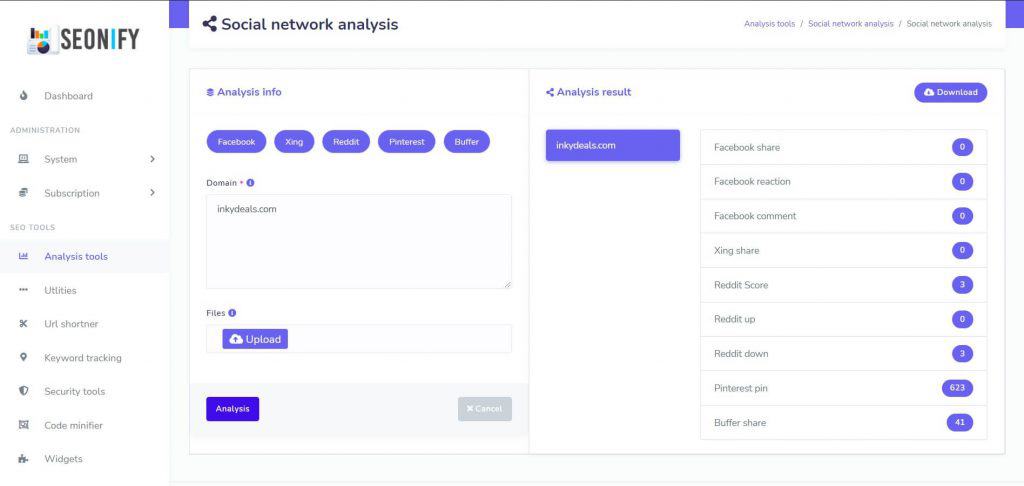Click the info icon next to Files
The image size is (1024, 486).
[232, 313]
